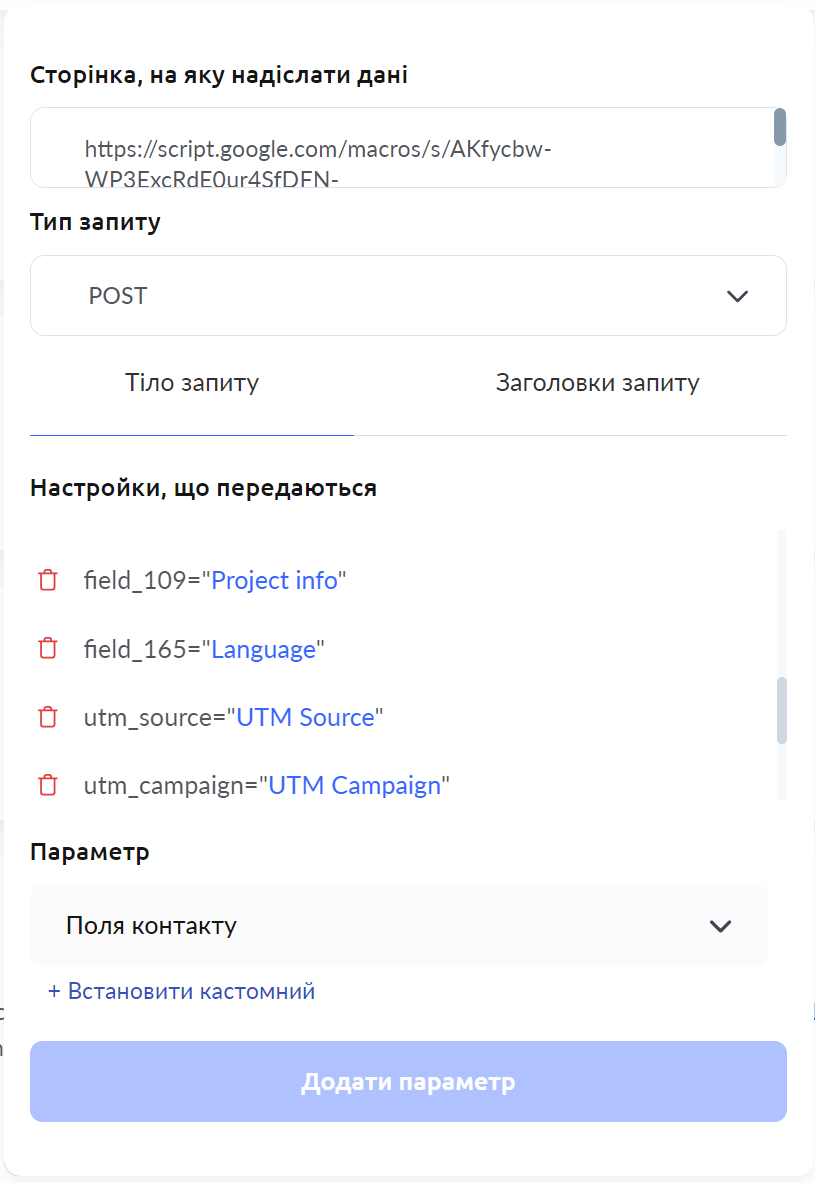815x1183 pixels.
Task: Click into the script.google.com URL field
Action: [401, 148]
